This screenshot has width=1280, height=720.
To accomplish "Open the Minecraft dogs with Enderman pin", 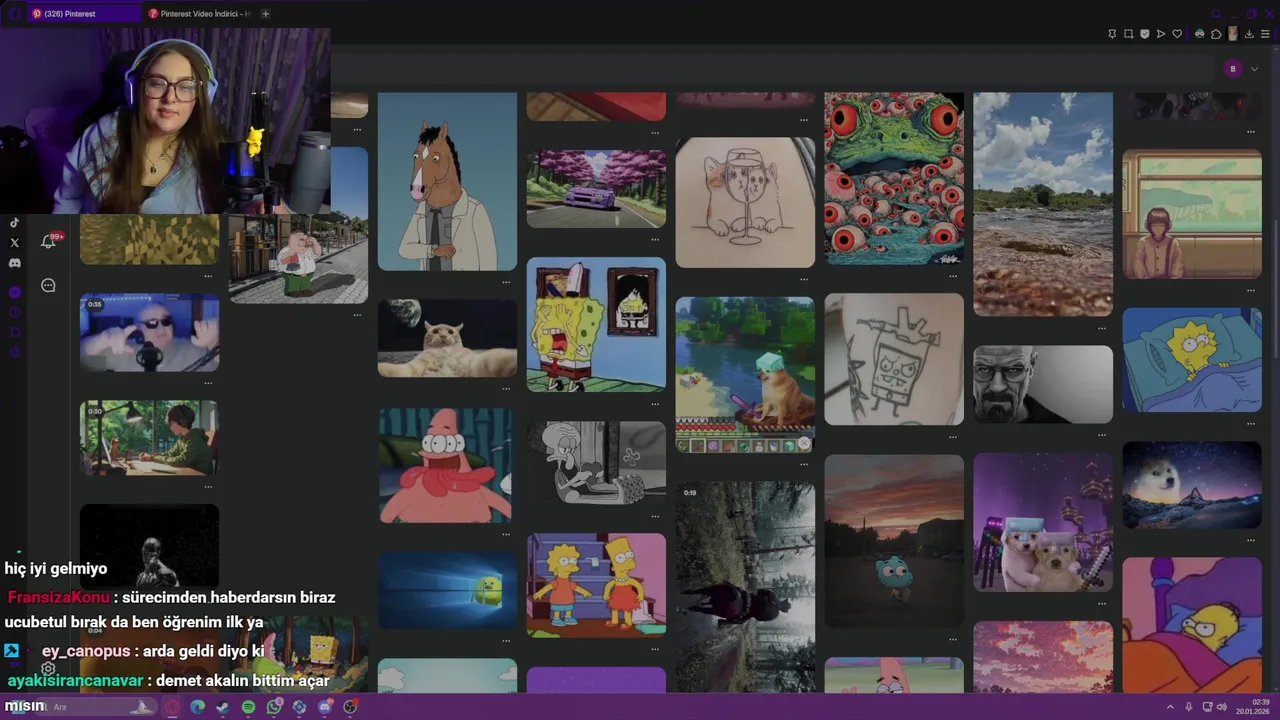I will pyautogui.click(x=1043, y=522).
